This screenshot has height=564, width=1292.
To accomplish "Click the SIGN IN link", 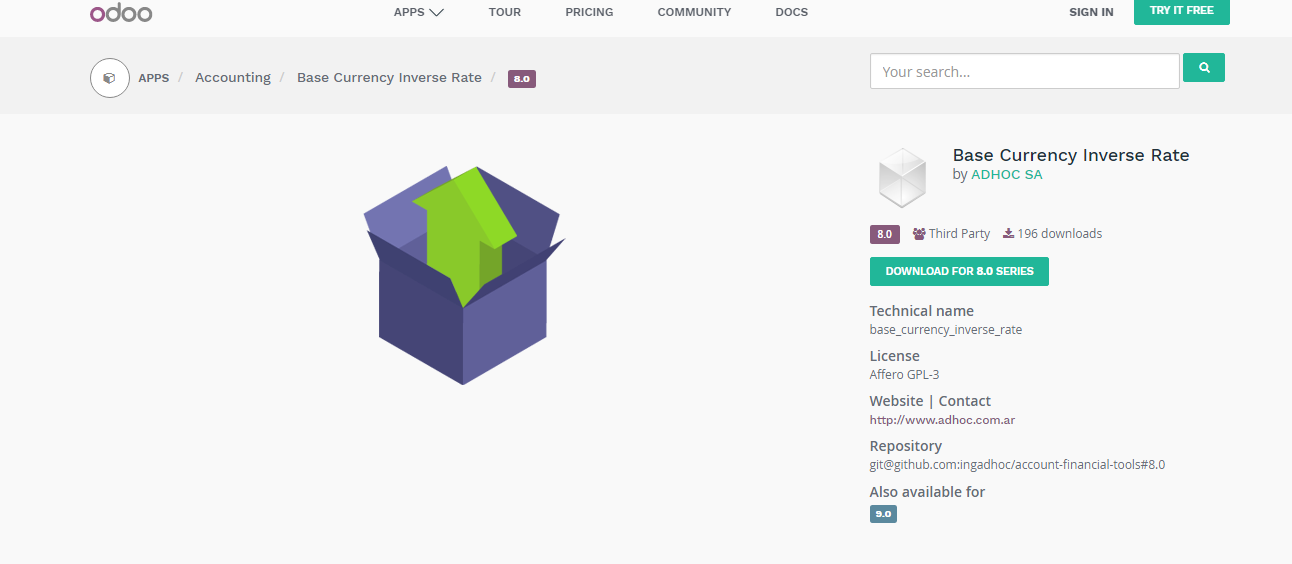I will [x=1091, y=12].
